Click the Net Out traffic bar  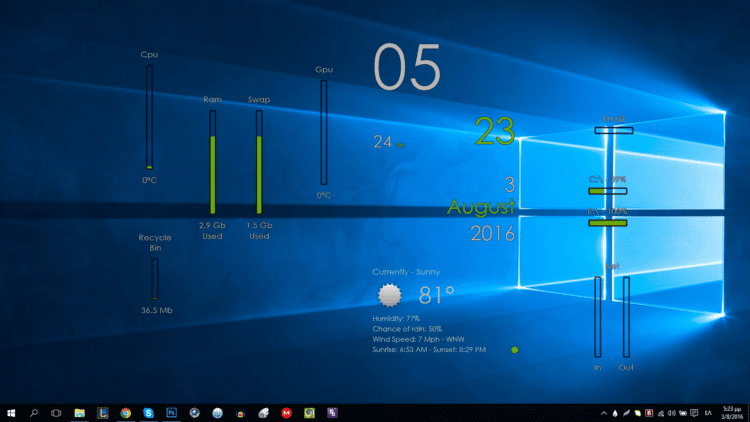point(626,317)
